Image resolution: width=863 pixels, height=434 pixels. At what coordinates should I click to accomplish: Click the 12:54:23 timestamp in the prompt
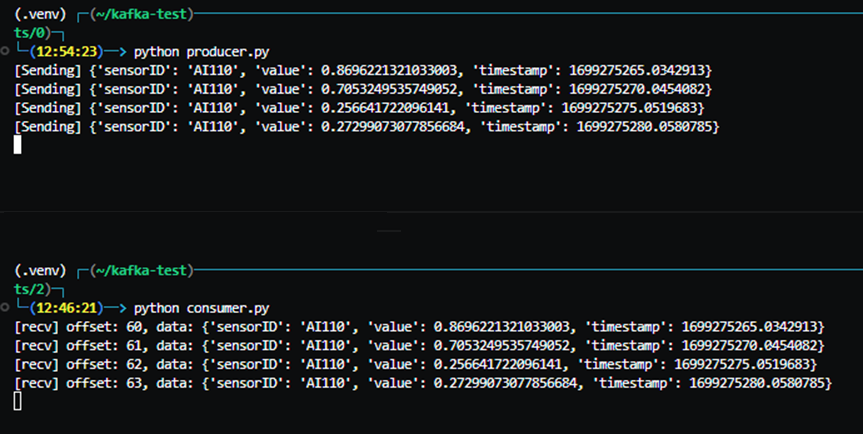point(67,52)
